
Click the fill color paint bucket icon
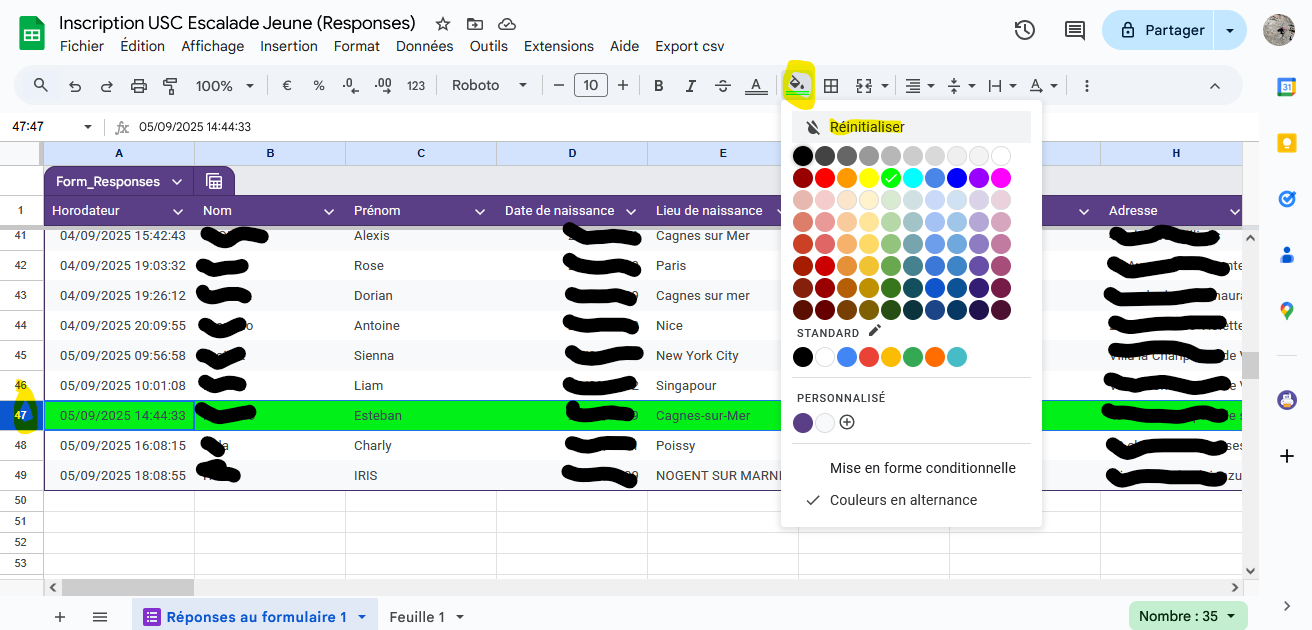(x=797, y=85)
